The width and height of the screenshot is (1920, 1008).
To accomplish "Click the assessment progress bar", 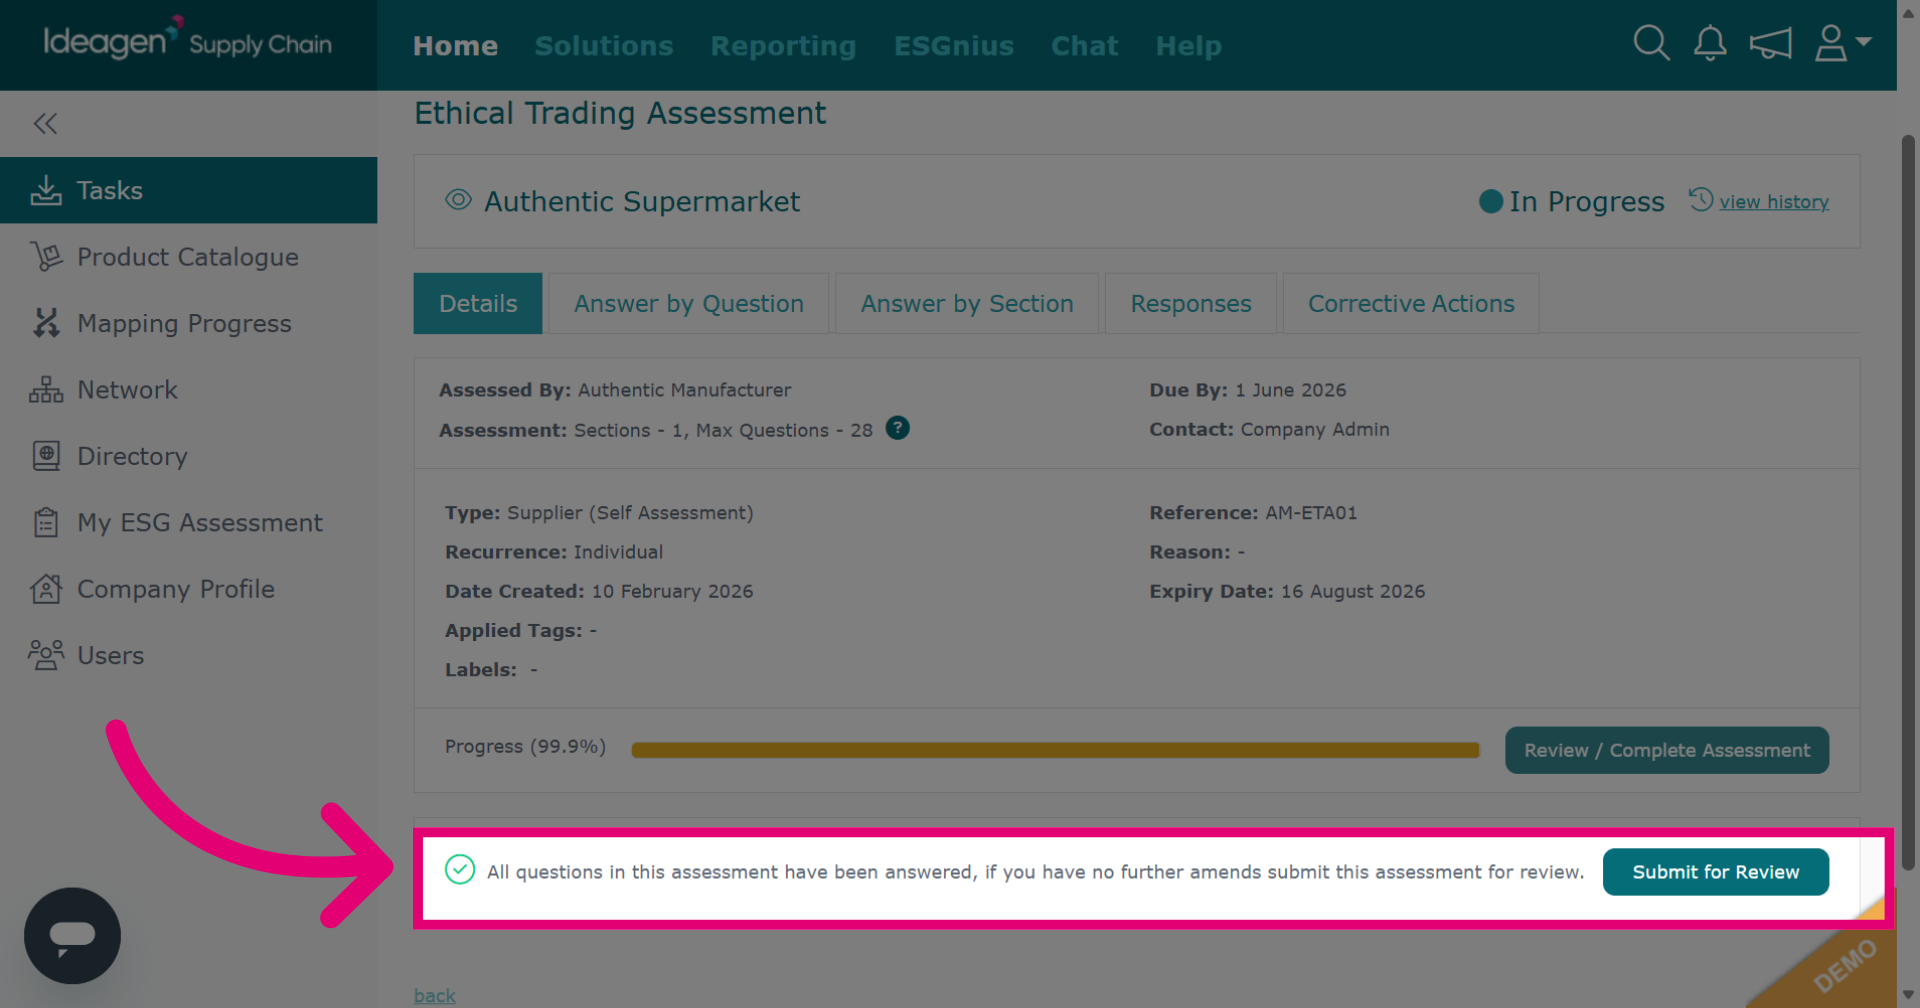I will 1055,750.
